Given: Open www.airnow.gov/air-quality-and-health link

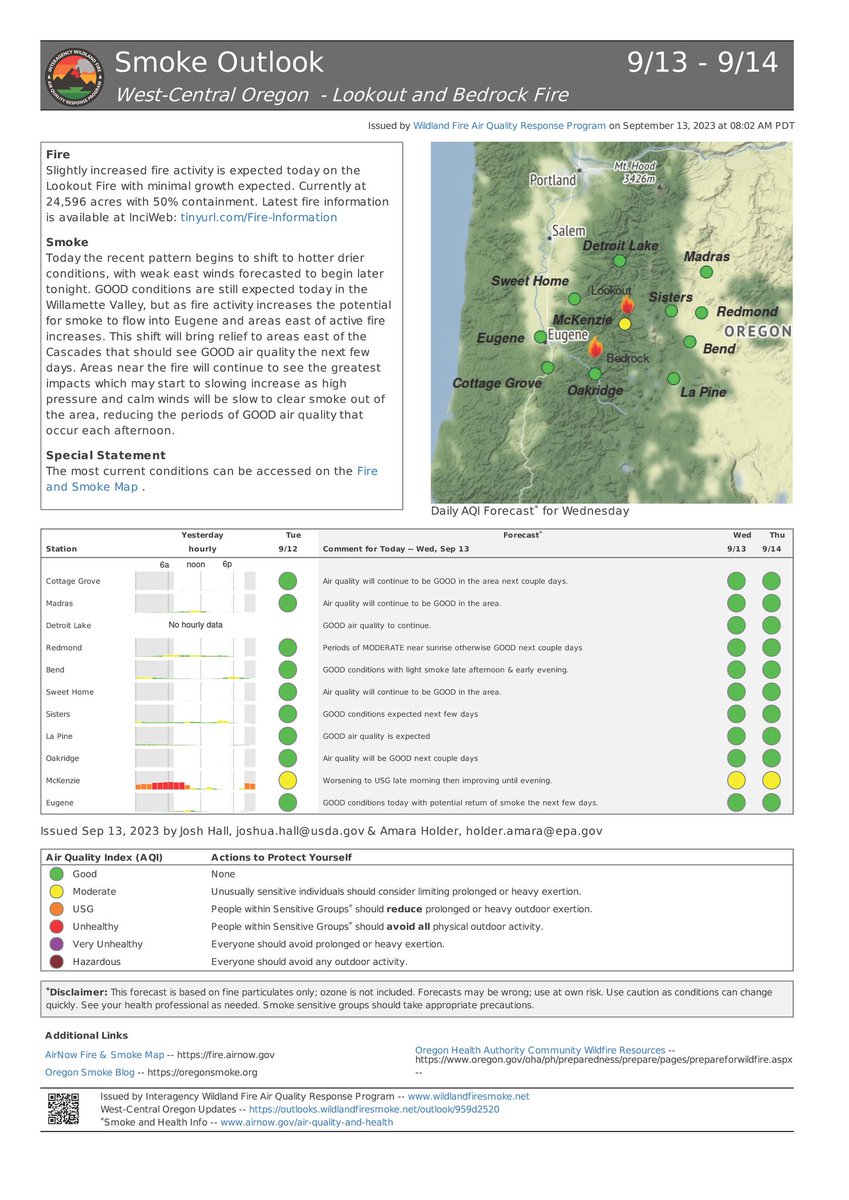Looking at the screenshot, I should click(x=307, y=1122).
